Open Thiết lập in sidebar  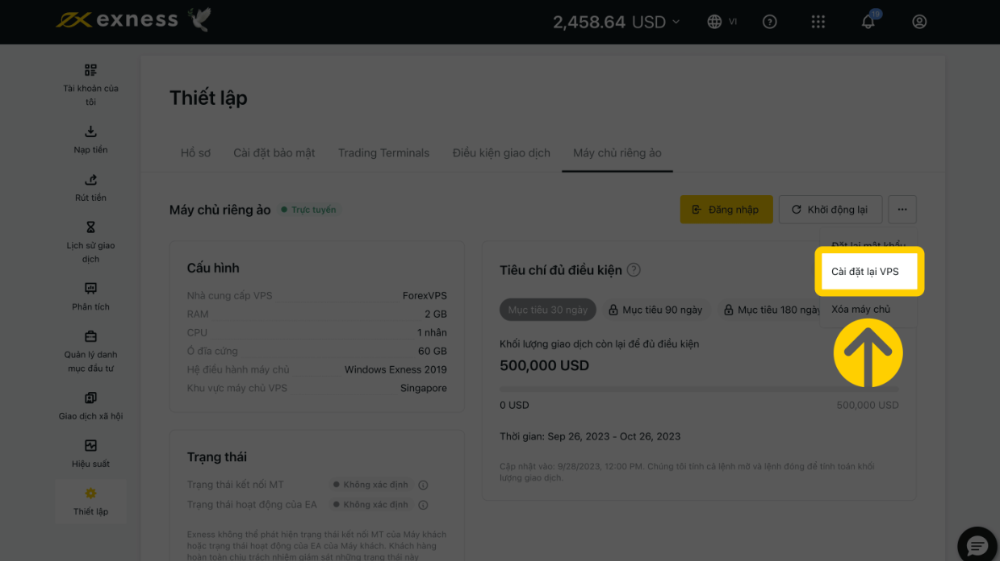tap(91, 502)
